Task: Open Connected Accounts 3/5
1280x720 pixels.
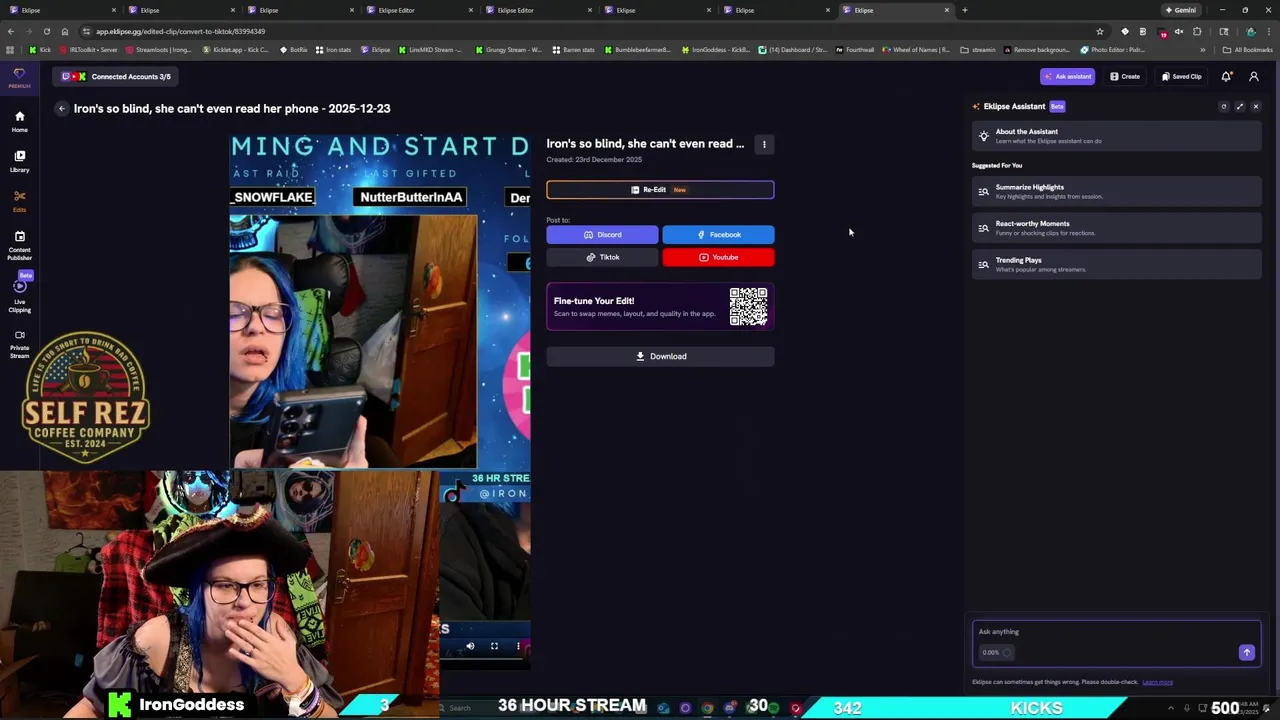Action: coord(117,76)
